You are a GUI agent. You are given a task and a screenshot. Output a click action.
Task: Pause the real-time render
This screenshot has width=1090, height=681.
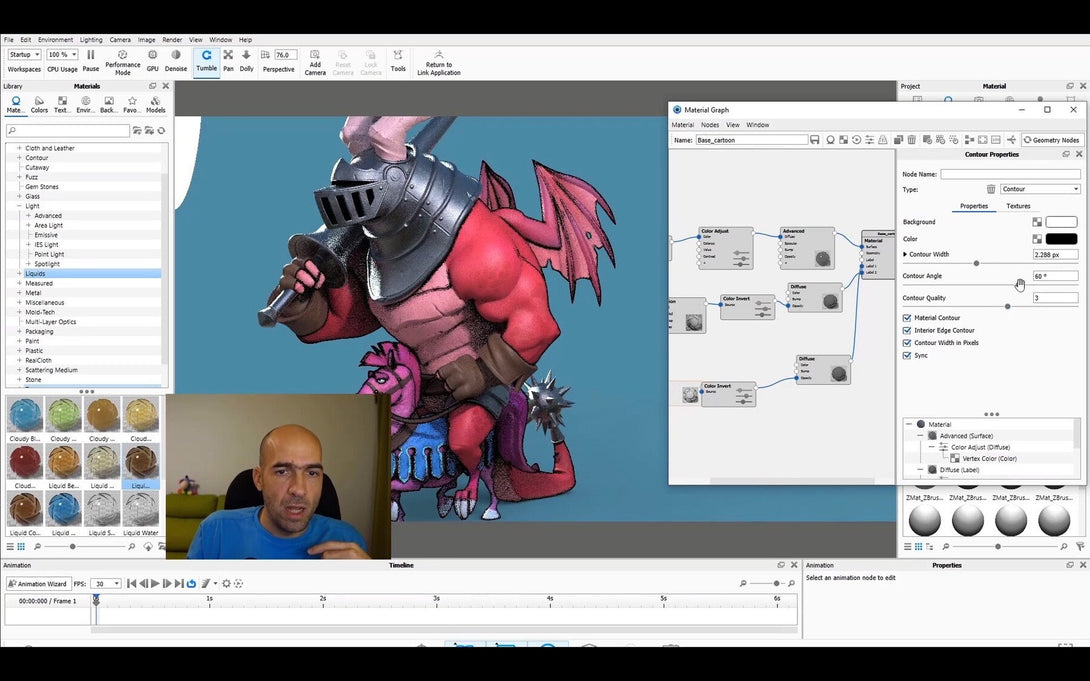coord(90,61)
